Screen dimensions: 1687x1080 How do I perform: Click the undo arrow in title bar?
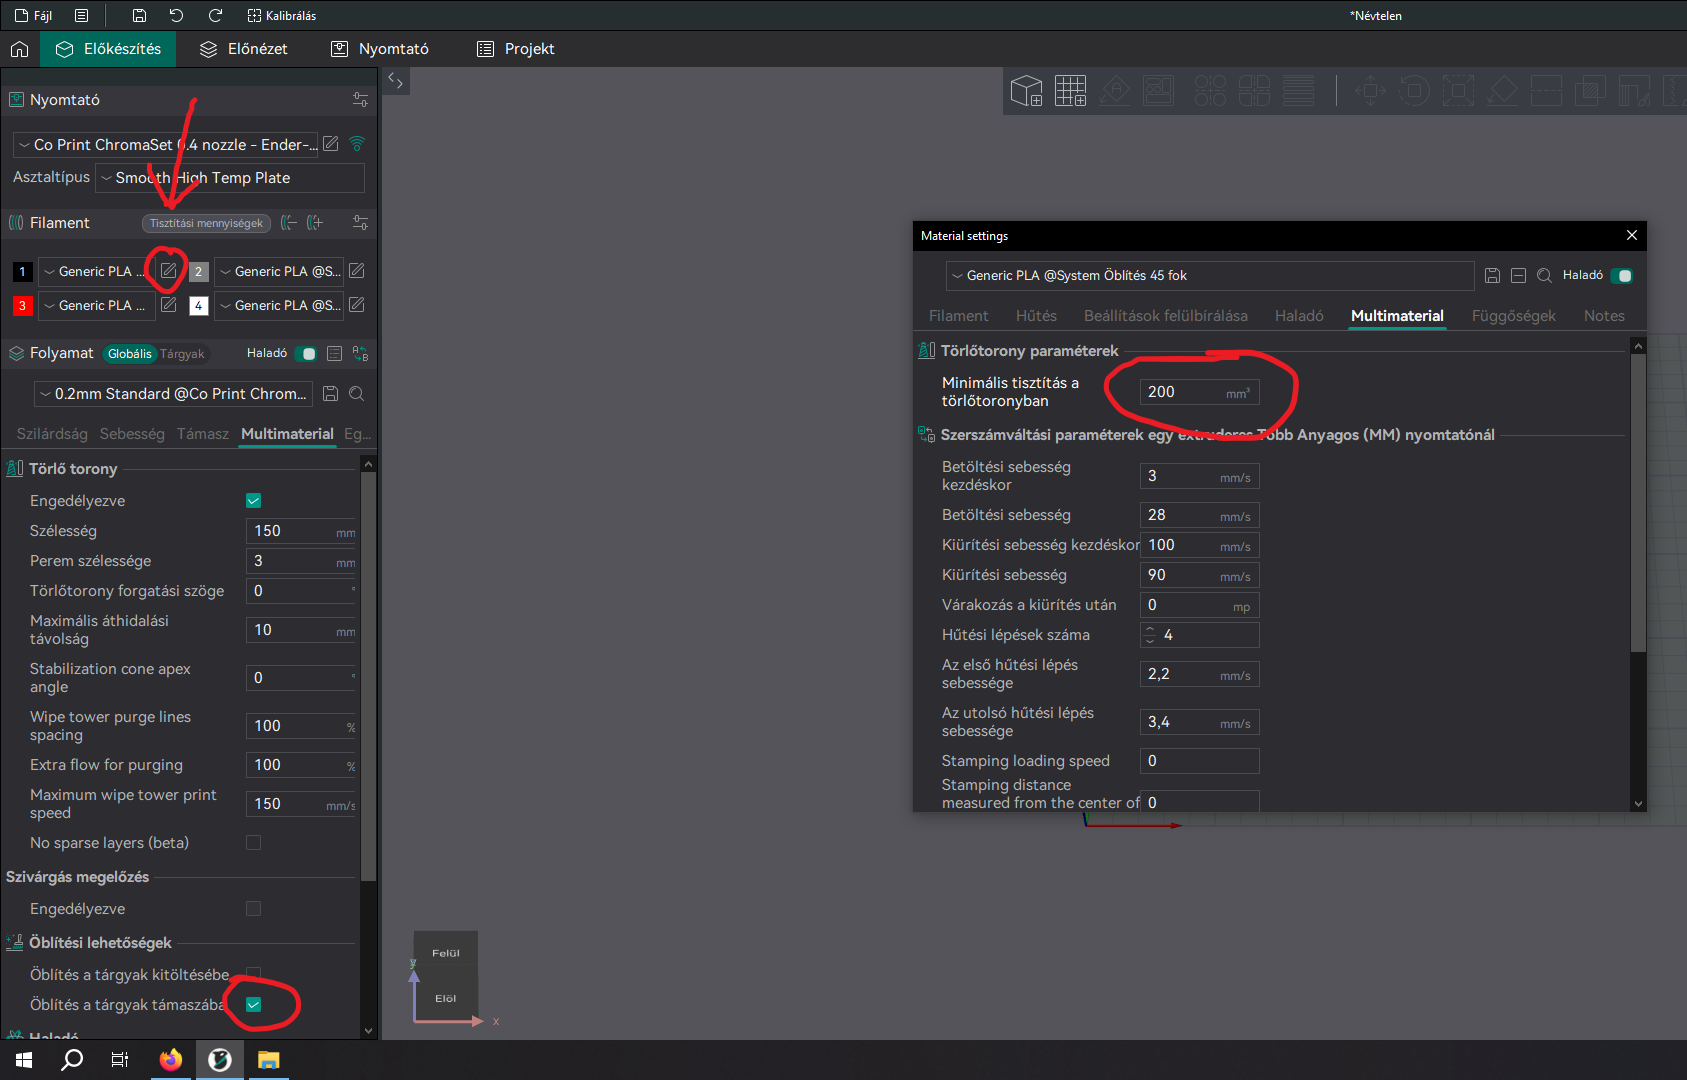(x=176, y=15)
